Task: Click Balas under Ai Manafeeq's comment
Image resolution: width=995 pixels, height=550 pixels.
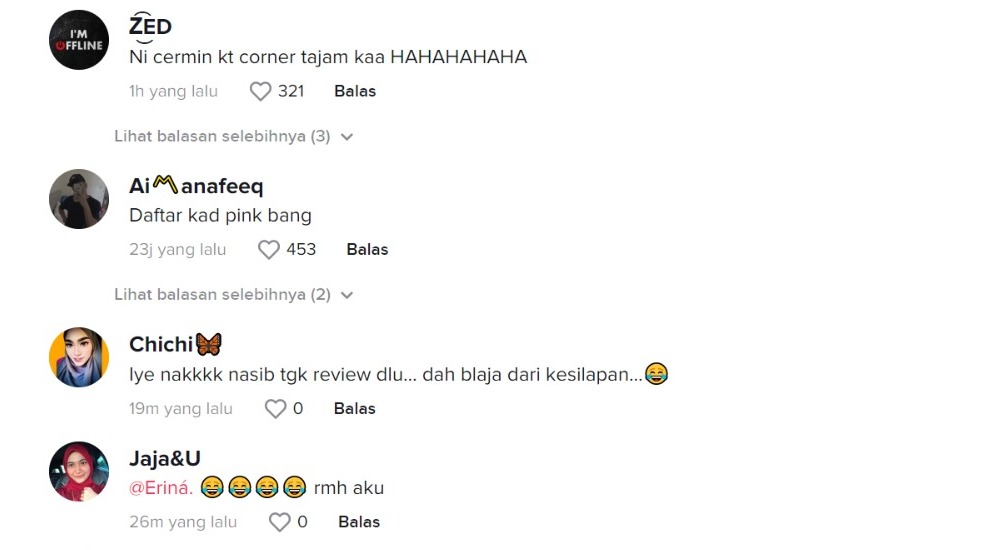Action: pos(367,250)
